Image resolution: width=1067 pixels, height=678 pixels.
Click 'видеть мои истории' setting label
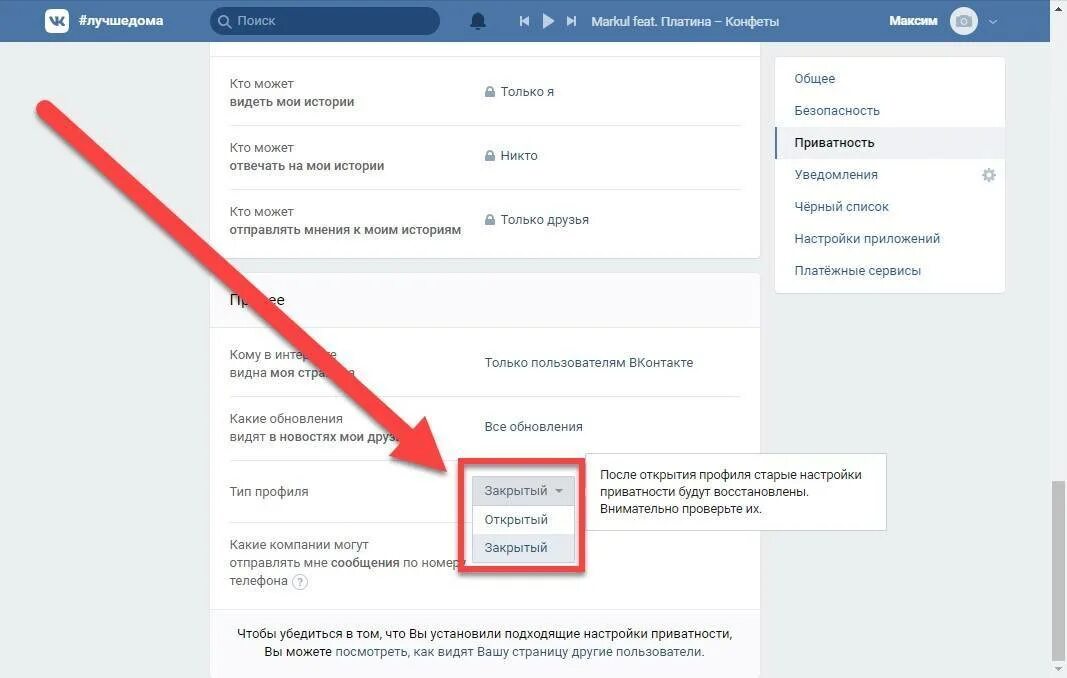(x=292, y=101)
